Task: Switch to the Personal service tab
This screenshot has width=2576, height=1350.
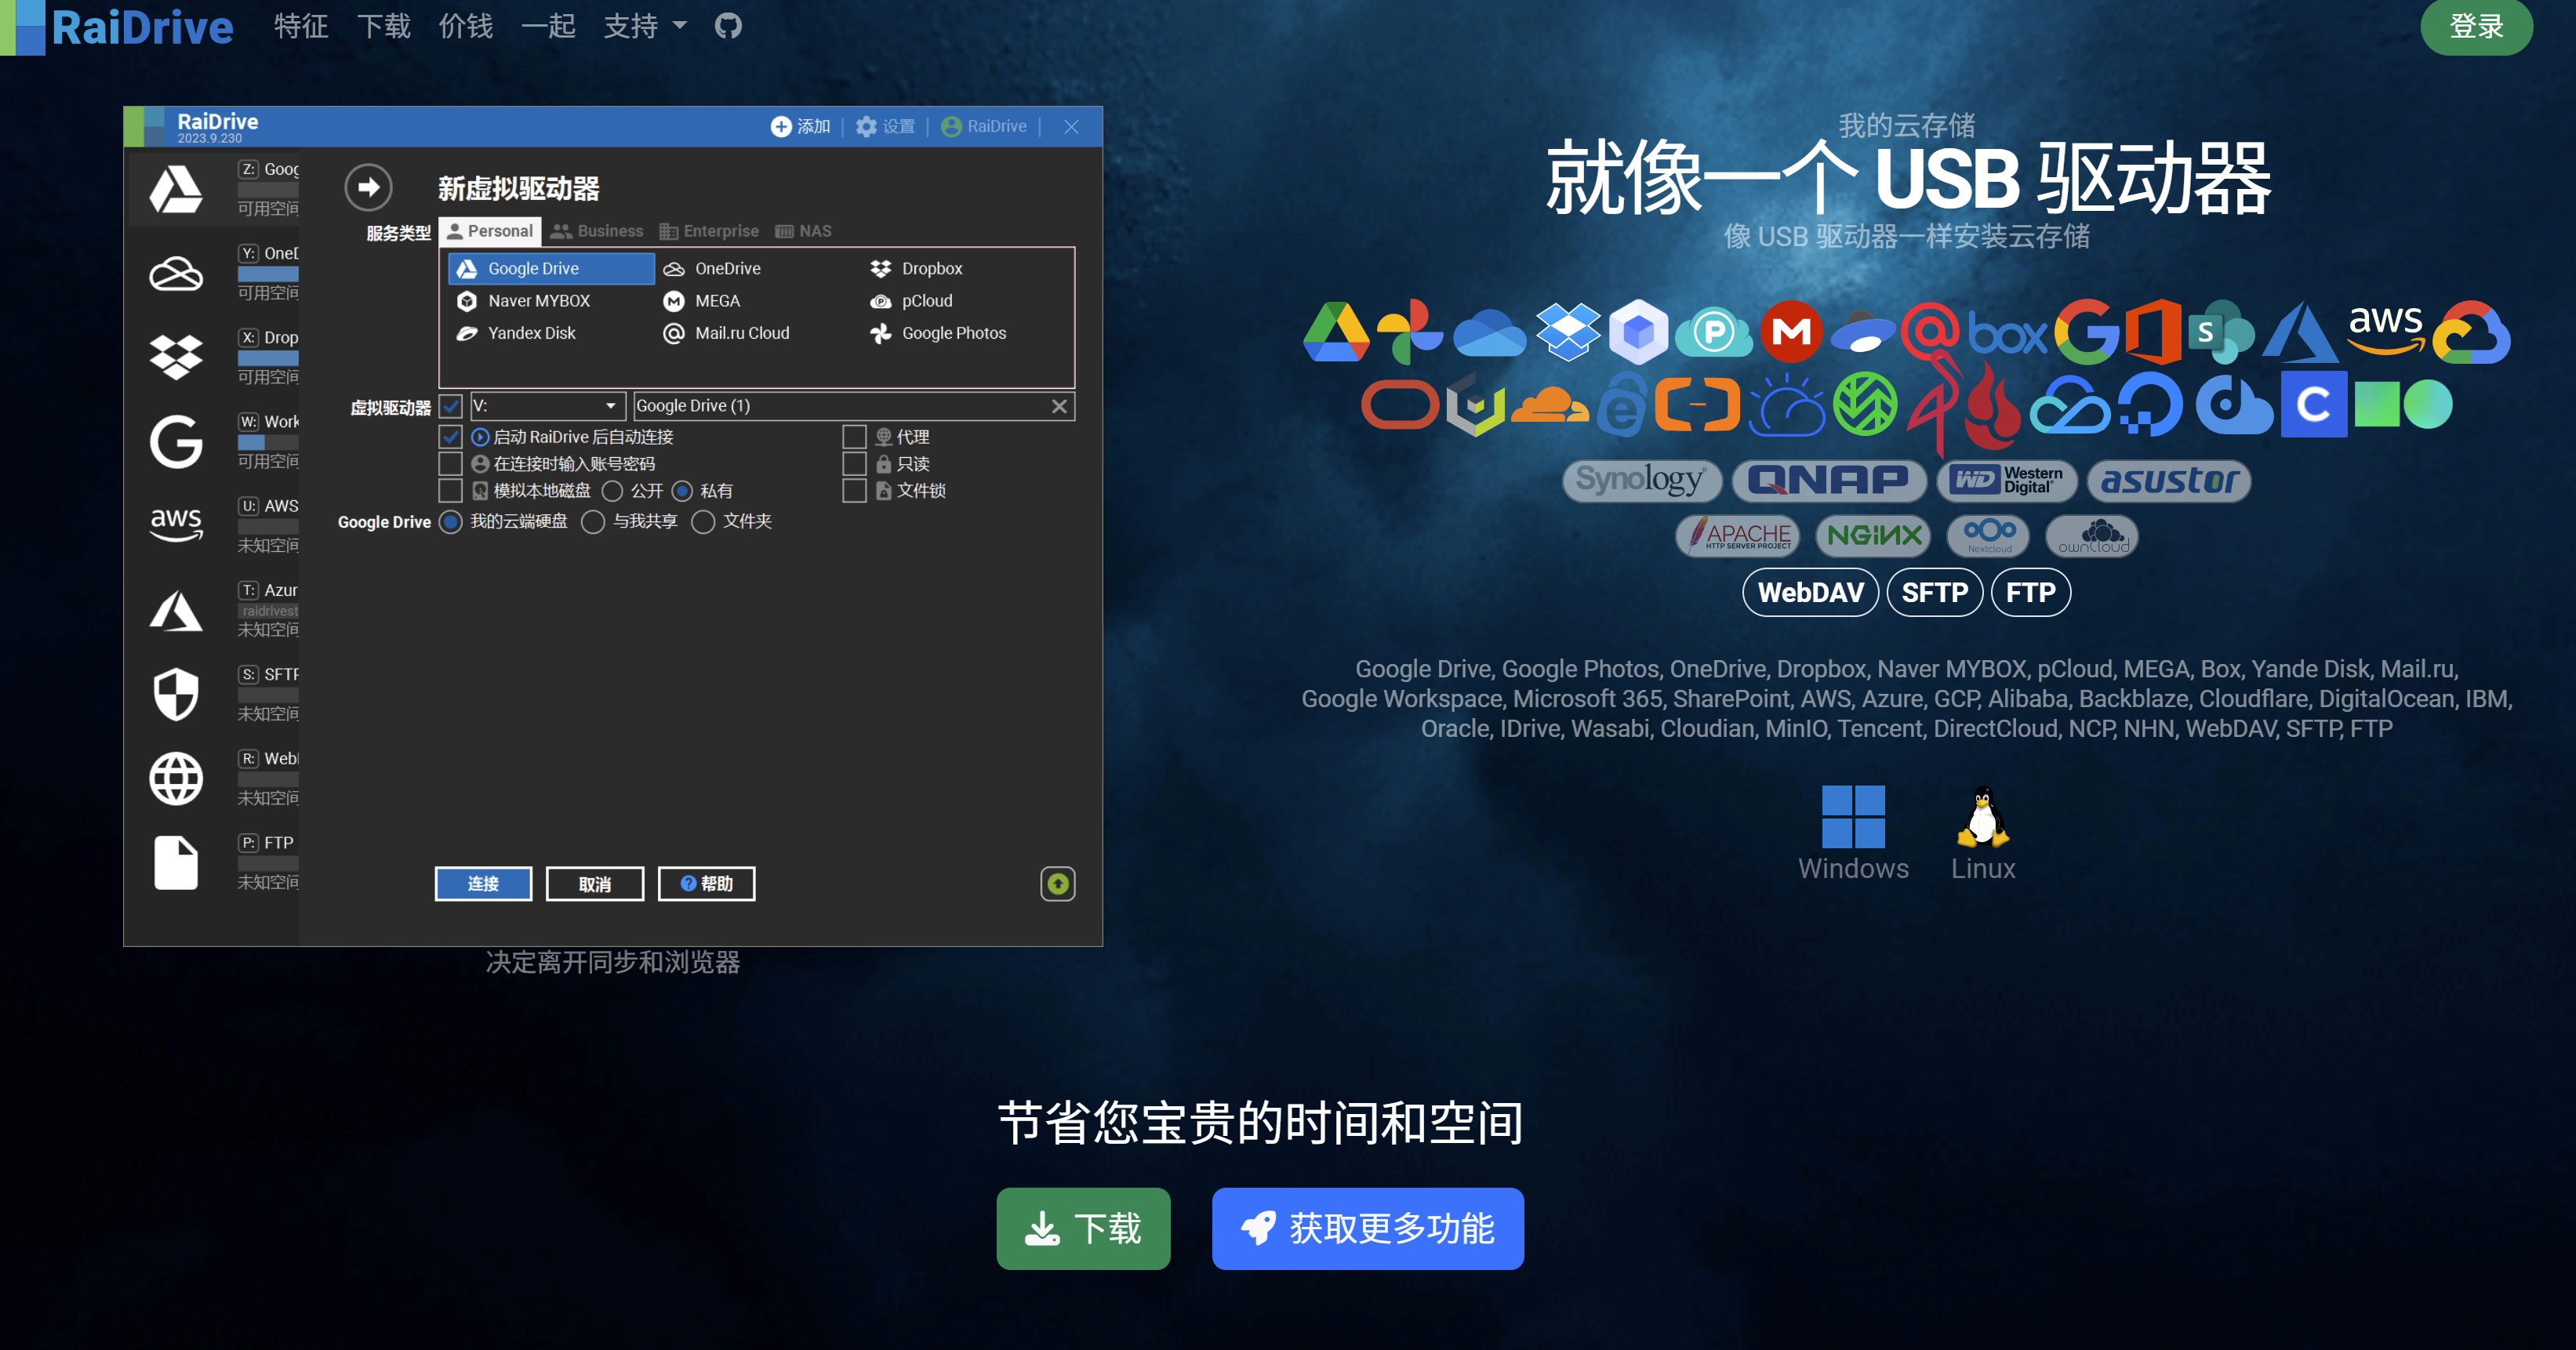Action: [x=490, y=231]
